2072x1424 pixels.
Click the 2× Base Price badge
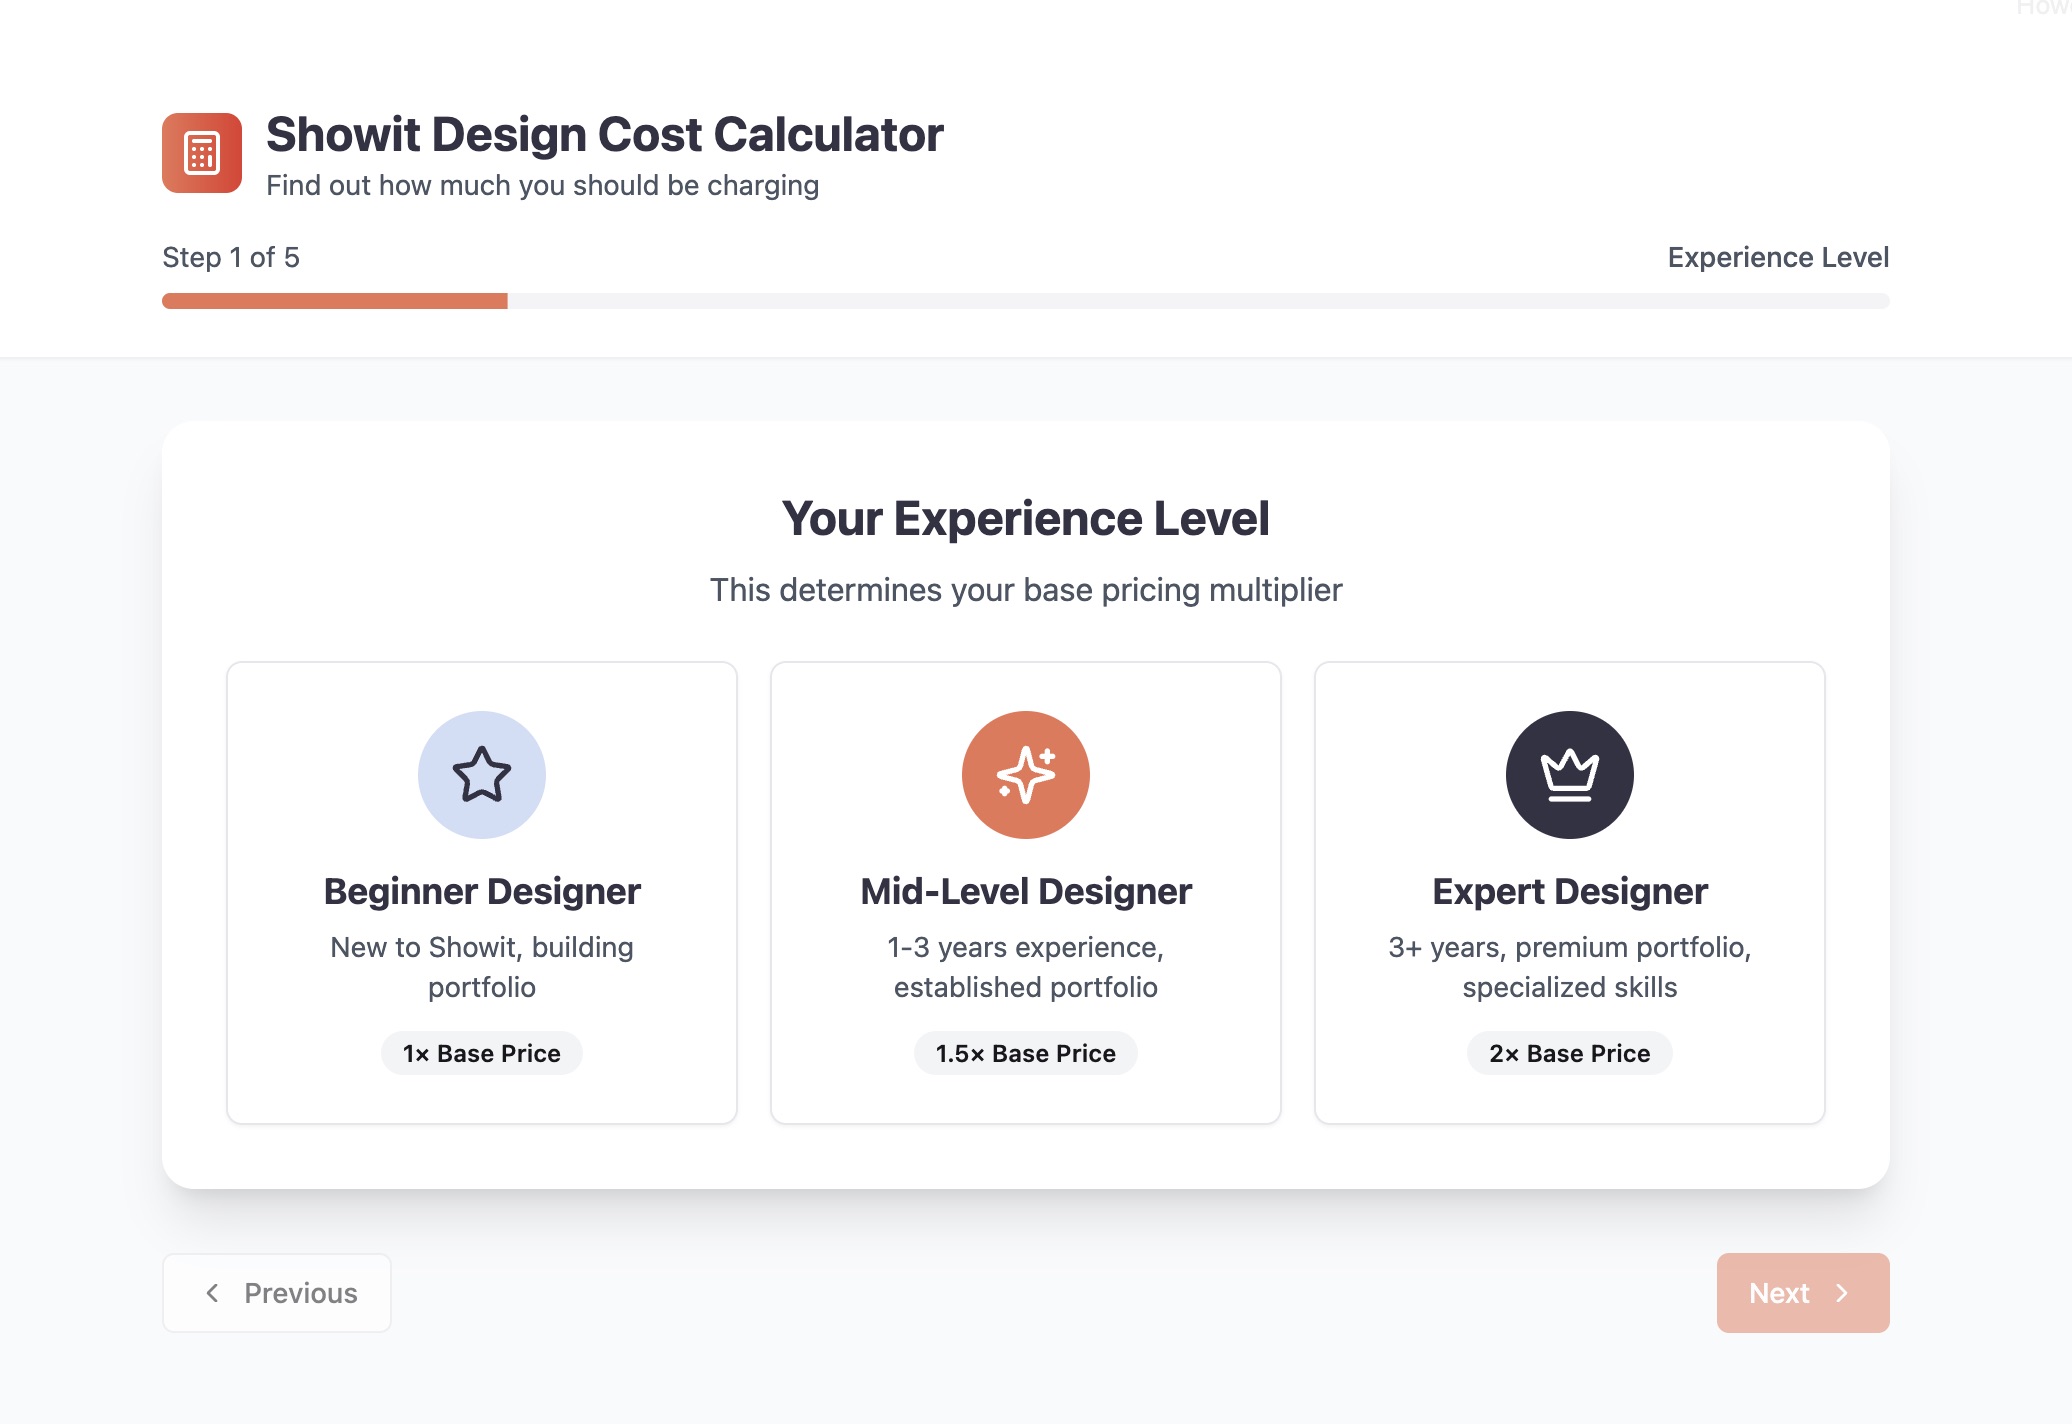(1570, 1053)
